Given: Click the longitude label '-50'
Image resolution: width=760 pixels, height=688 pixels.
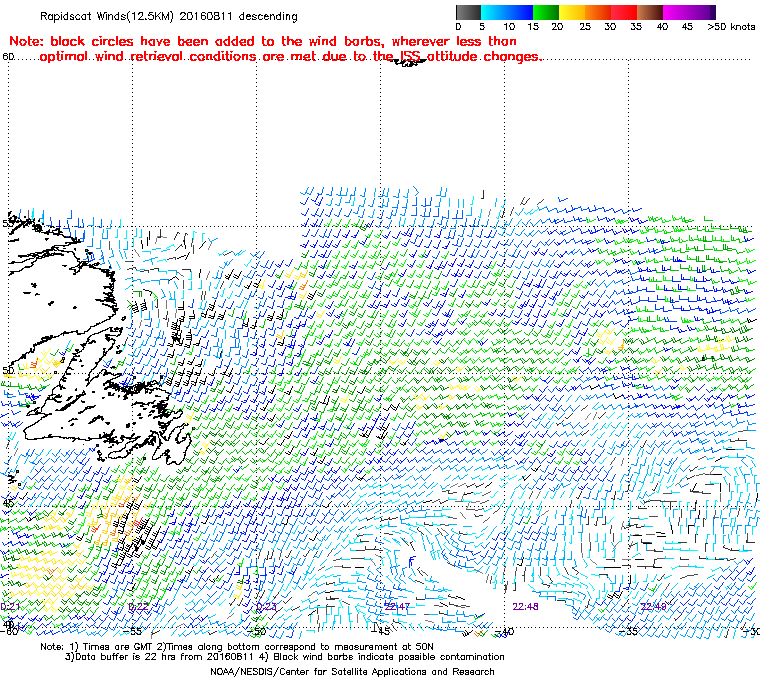Looking at the screenshot, I should click(257, 631).
